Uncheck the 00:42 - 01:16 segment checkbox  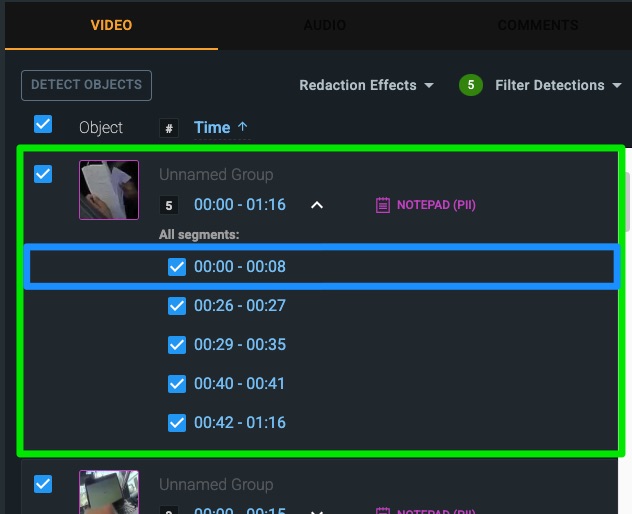(177, 422)
